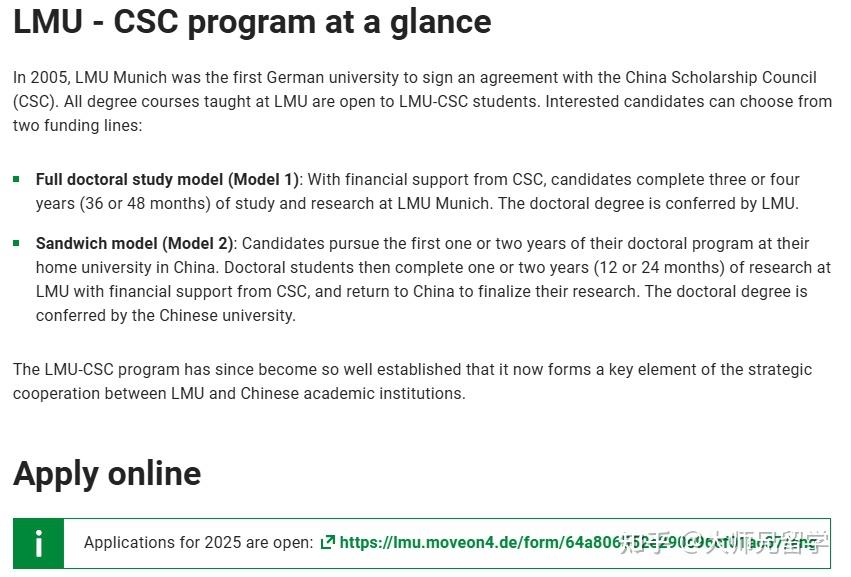Click the green info box left edge
This screenshot has height=577, width=851.
[x=13, y=543]
